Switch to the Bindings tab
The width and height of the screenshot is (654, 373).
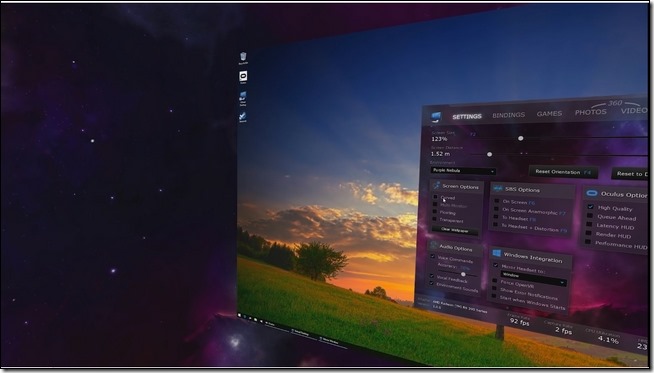[x=508, y=115]
